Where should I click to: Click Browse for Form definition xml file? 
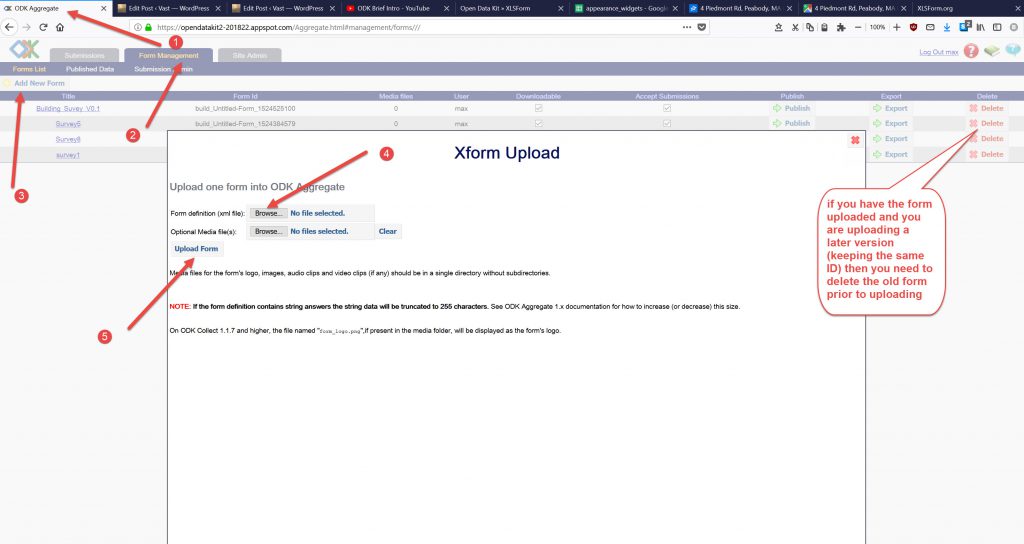(x=268, y=213)
